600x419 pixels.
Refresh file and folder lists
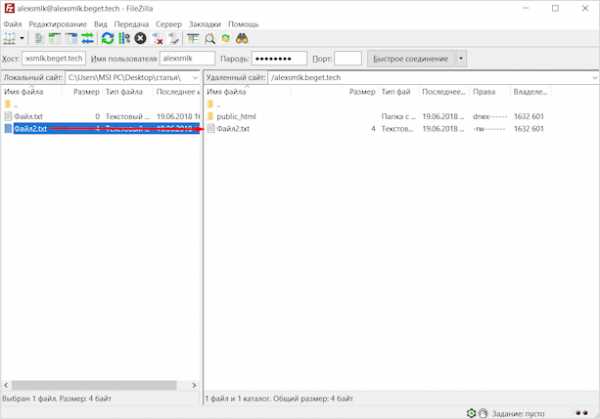point(108,39)
